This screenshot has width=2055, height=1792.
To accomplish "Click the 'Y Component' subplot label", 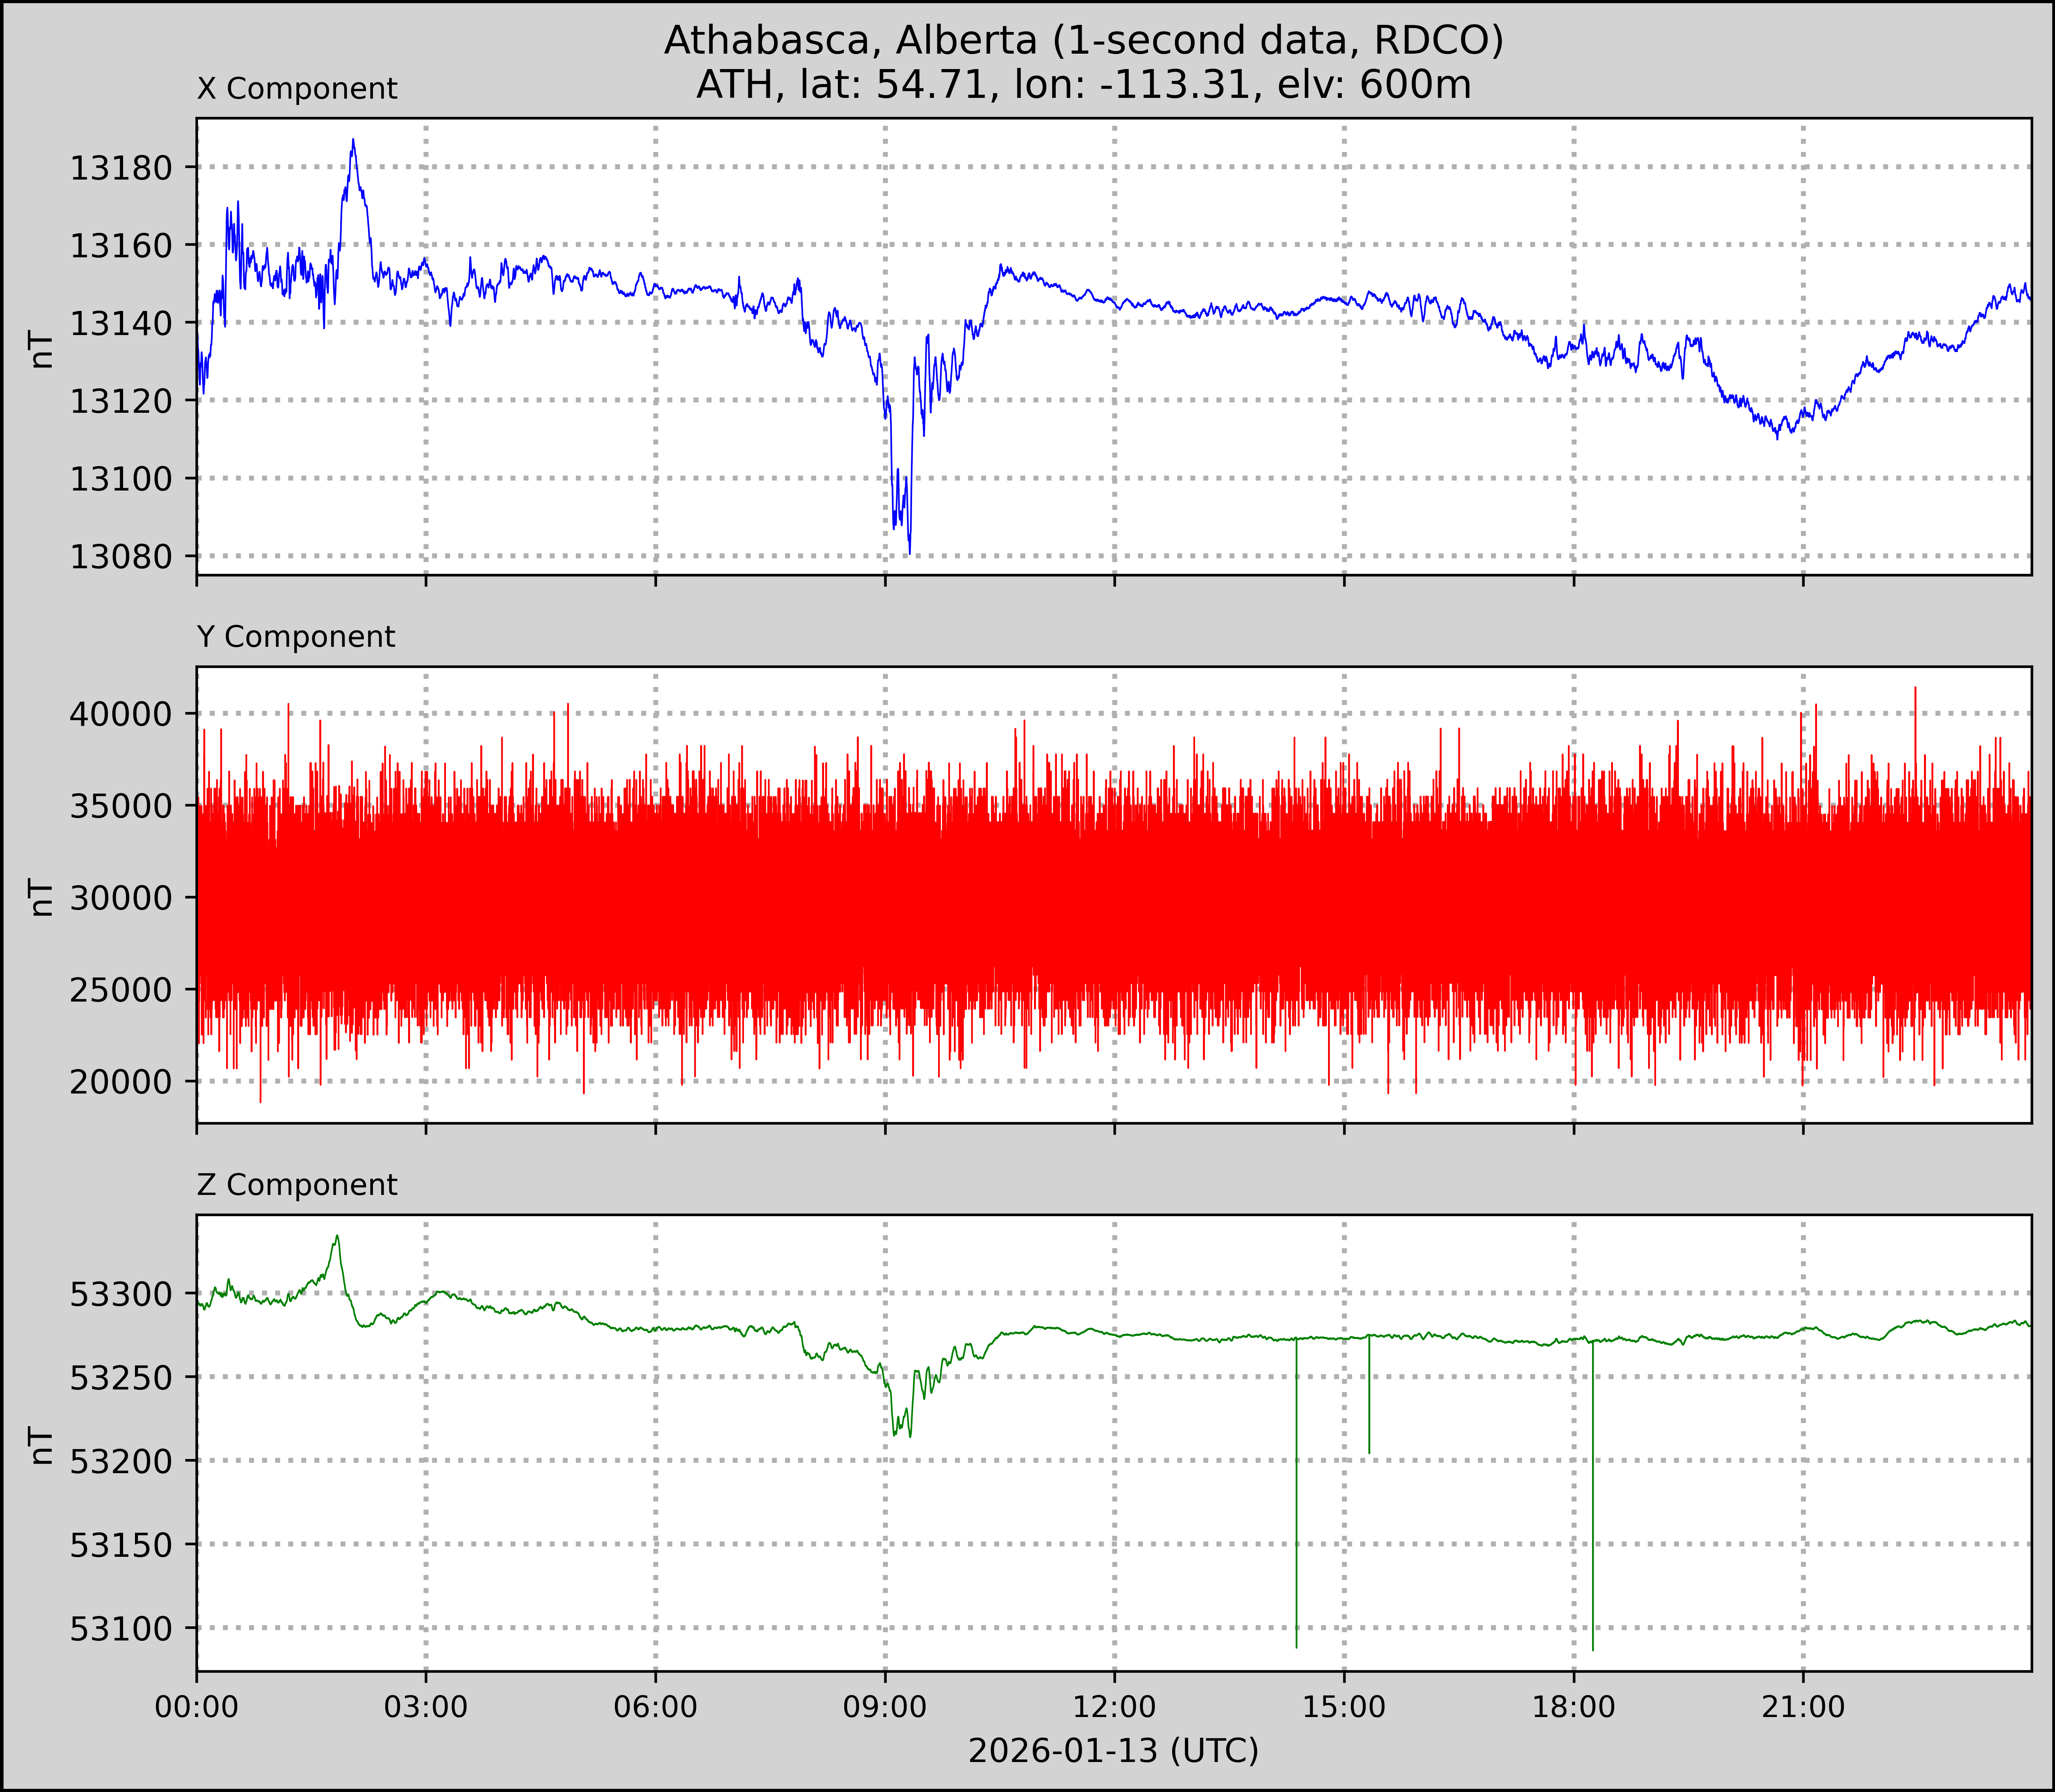I will tap(296, 637).
